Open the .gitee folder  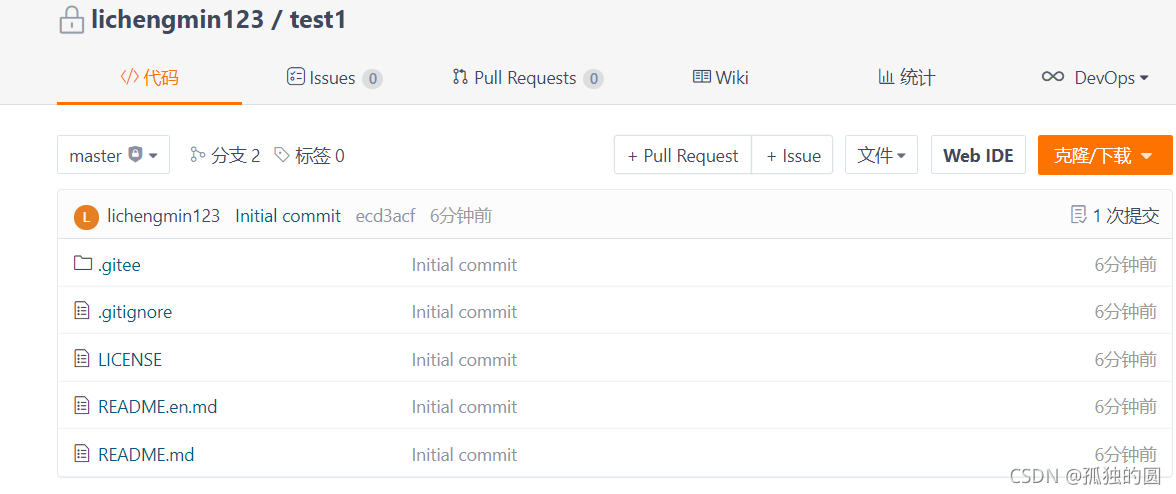pyautogui.click(x=119, y=265)
